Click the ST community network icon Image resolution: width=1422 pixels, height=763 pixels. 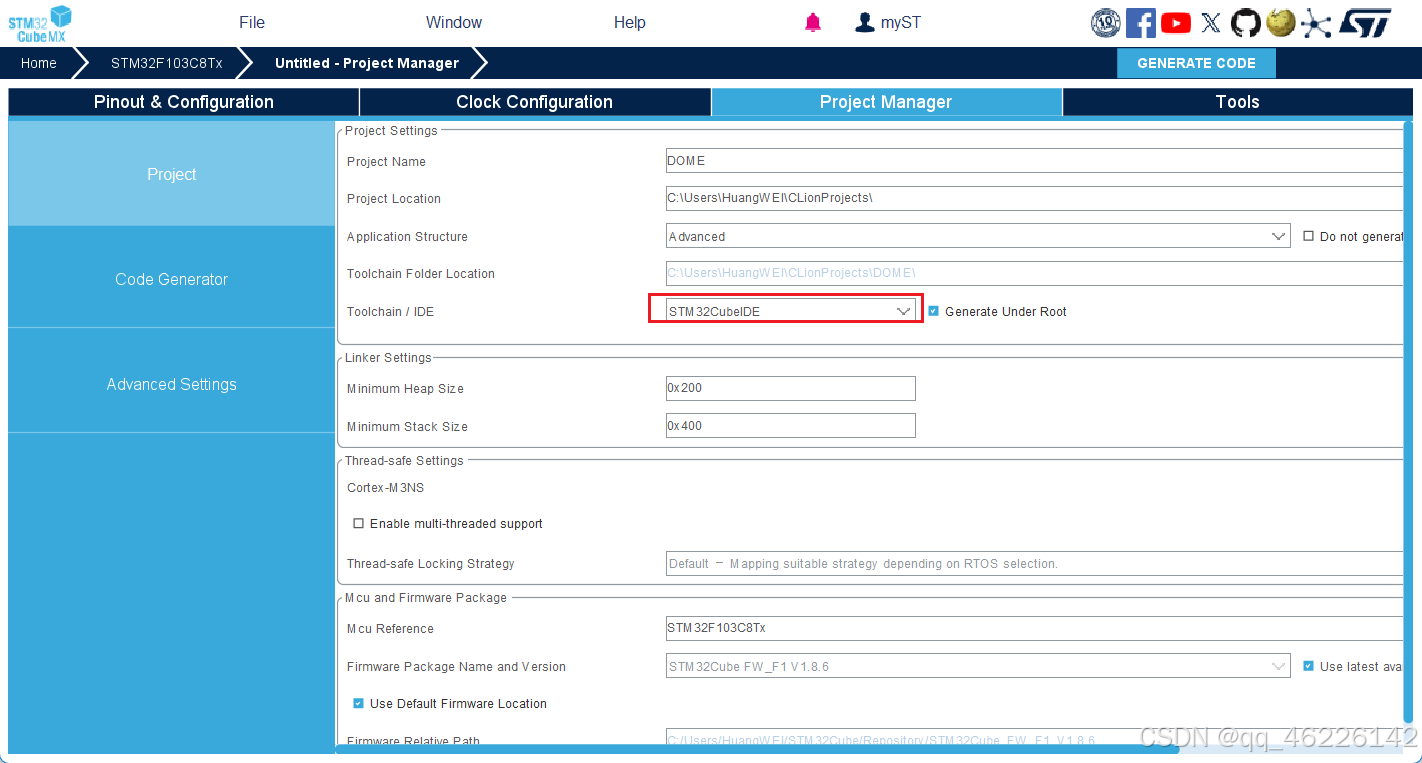point(1316,22)
